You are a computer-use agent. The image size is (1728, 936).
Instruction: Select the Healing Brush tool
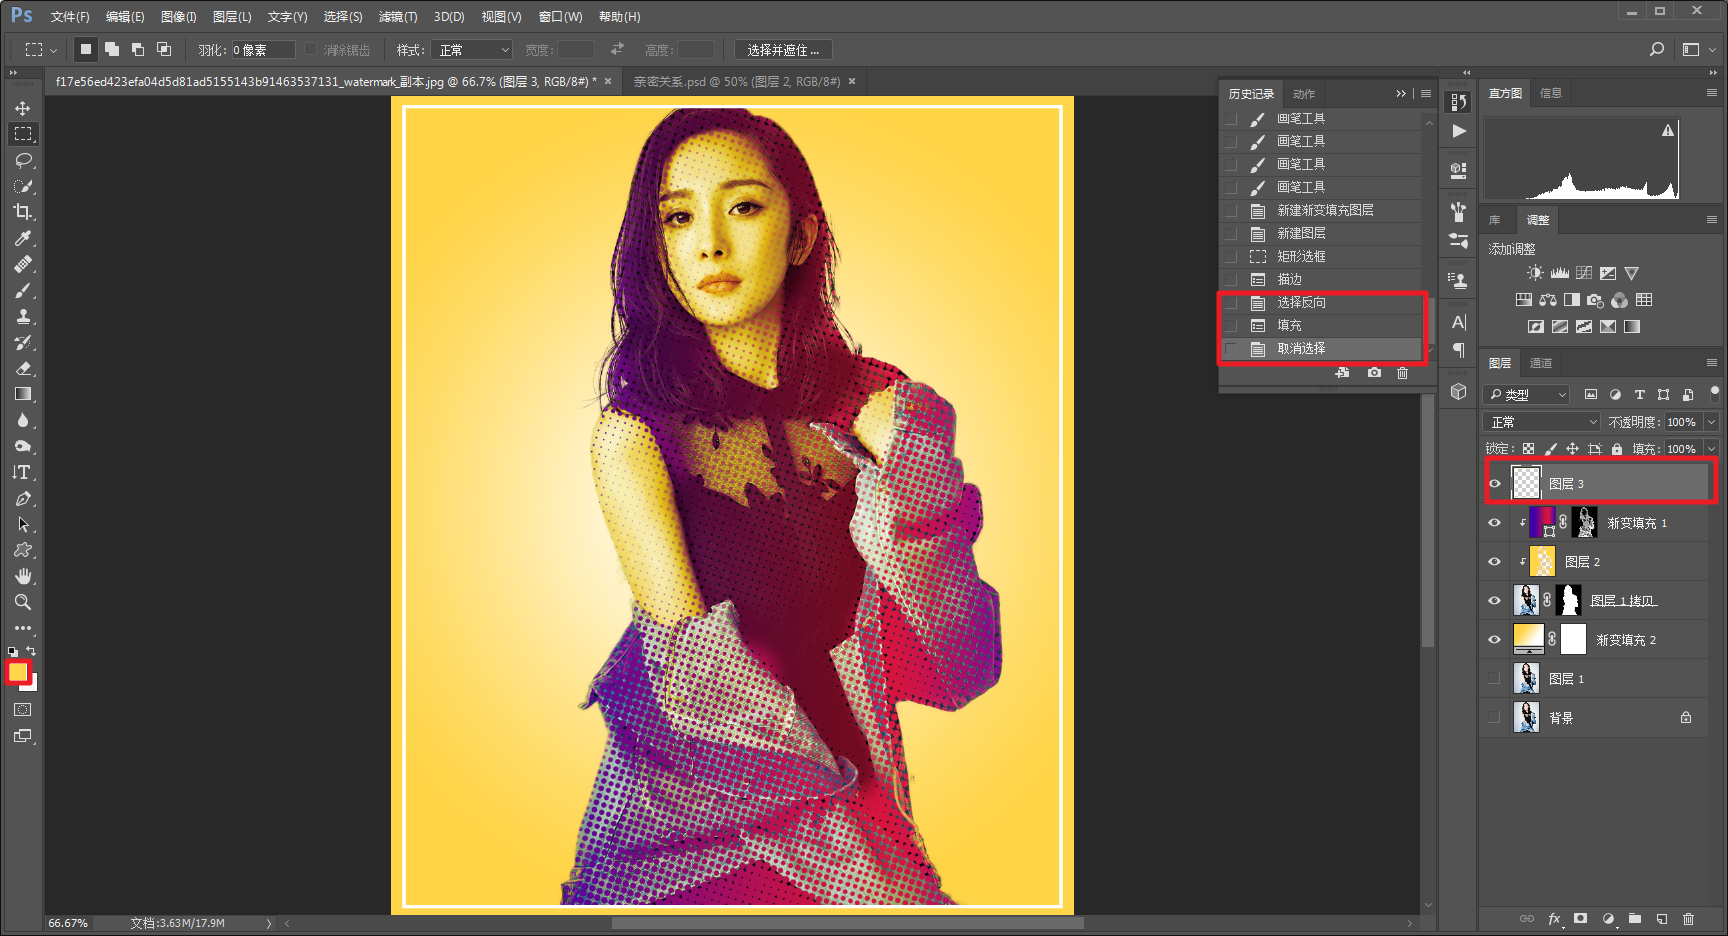pyautogui.click(x=23, y=264)
